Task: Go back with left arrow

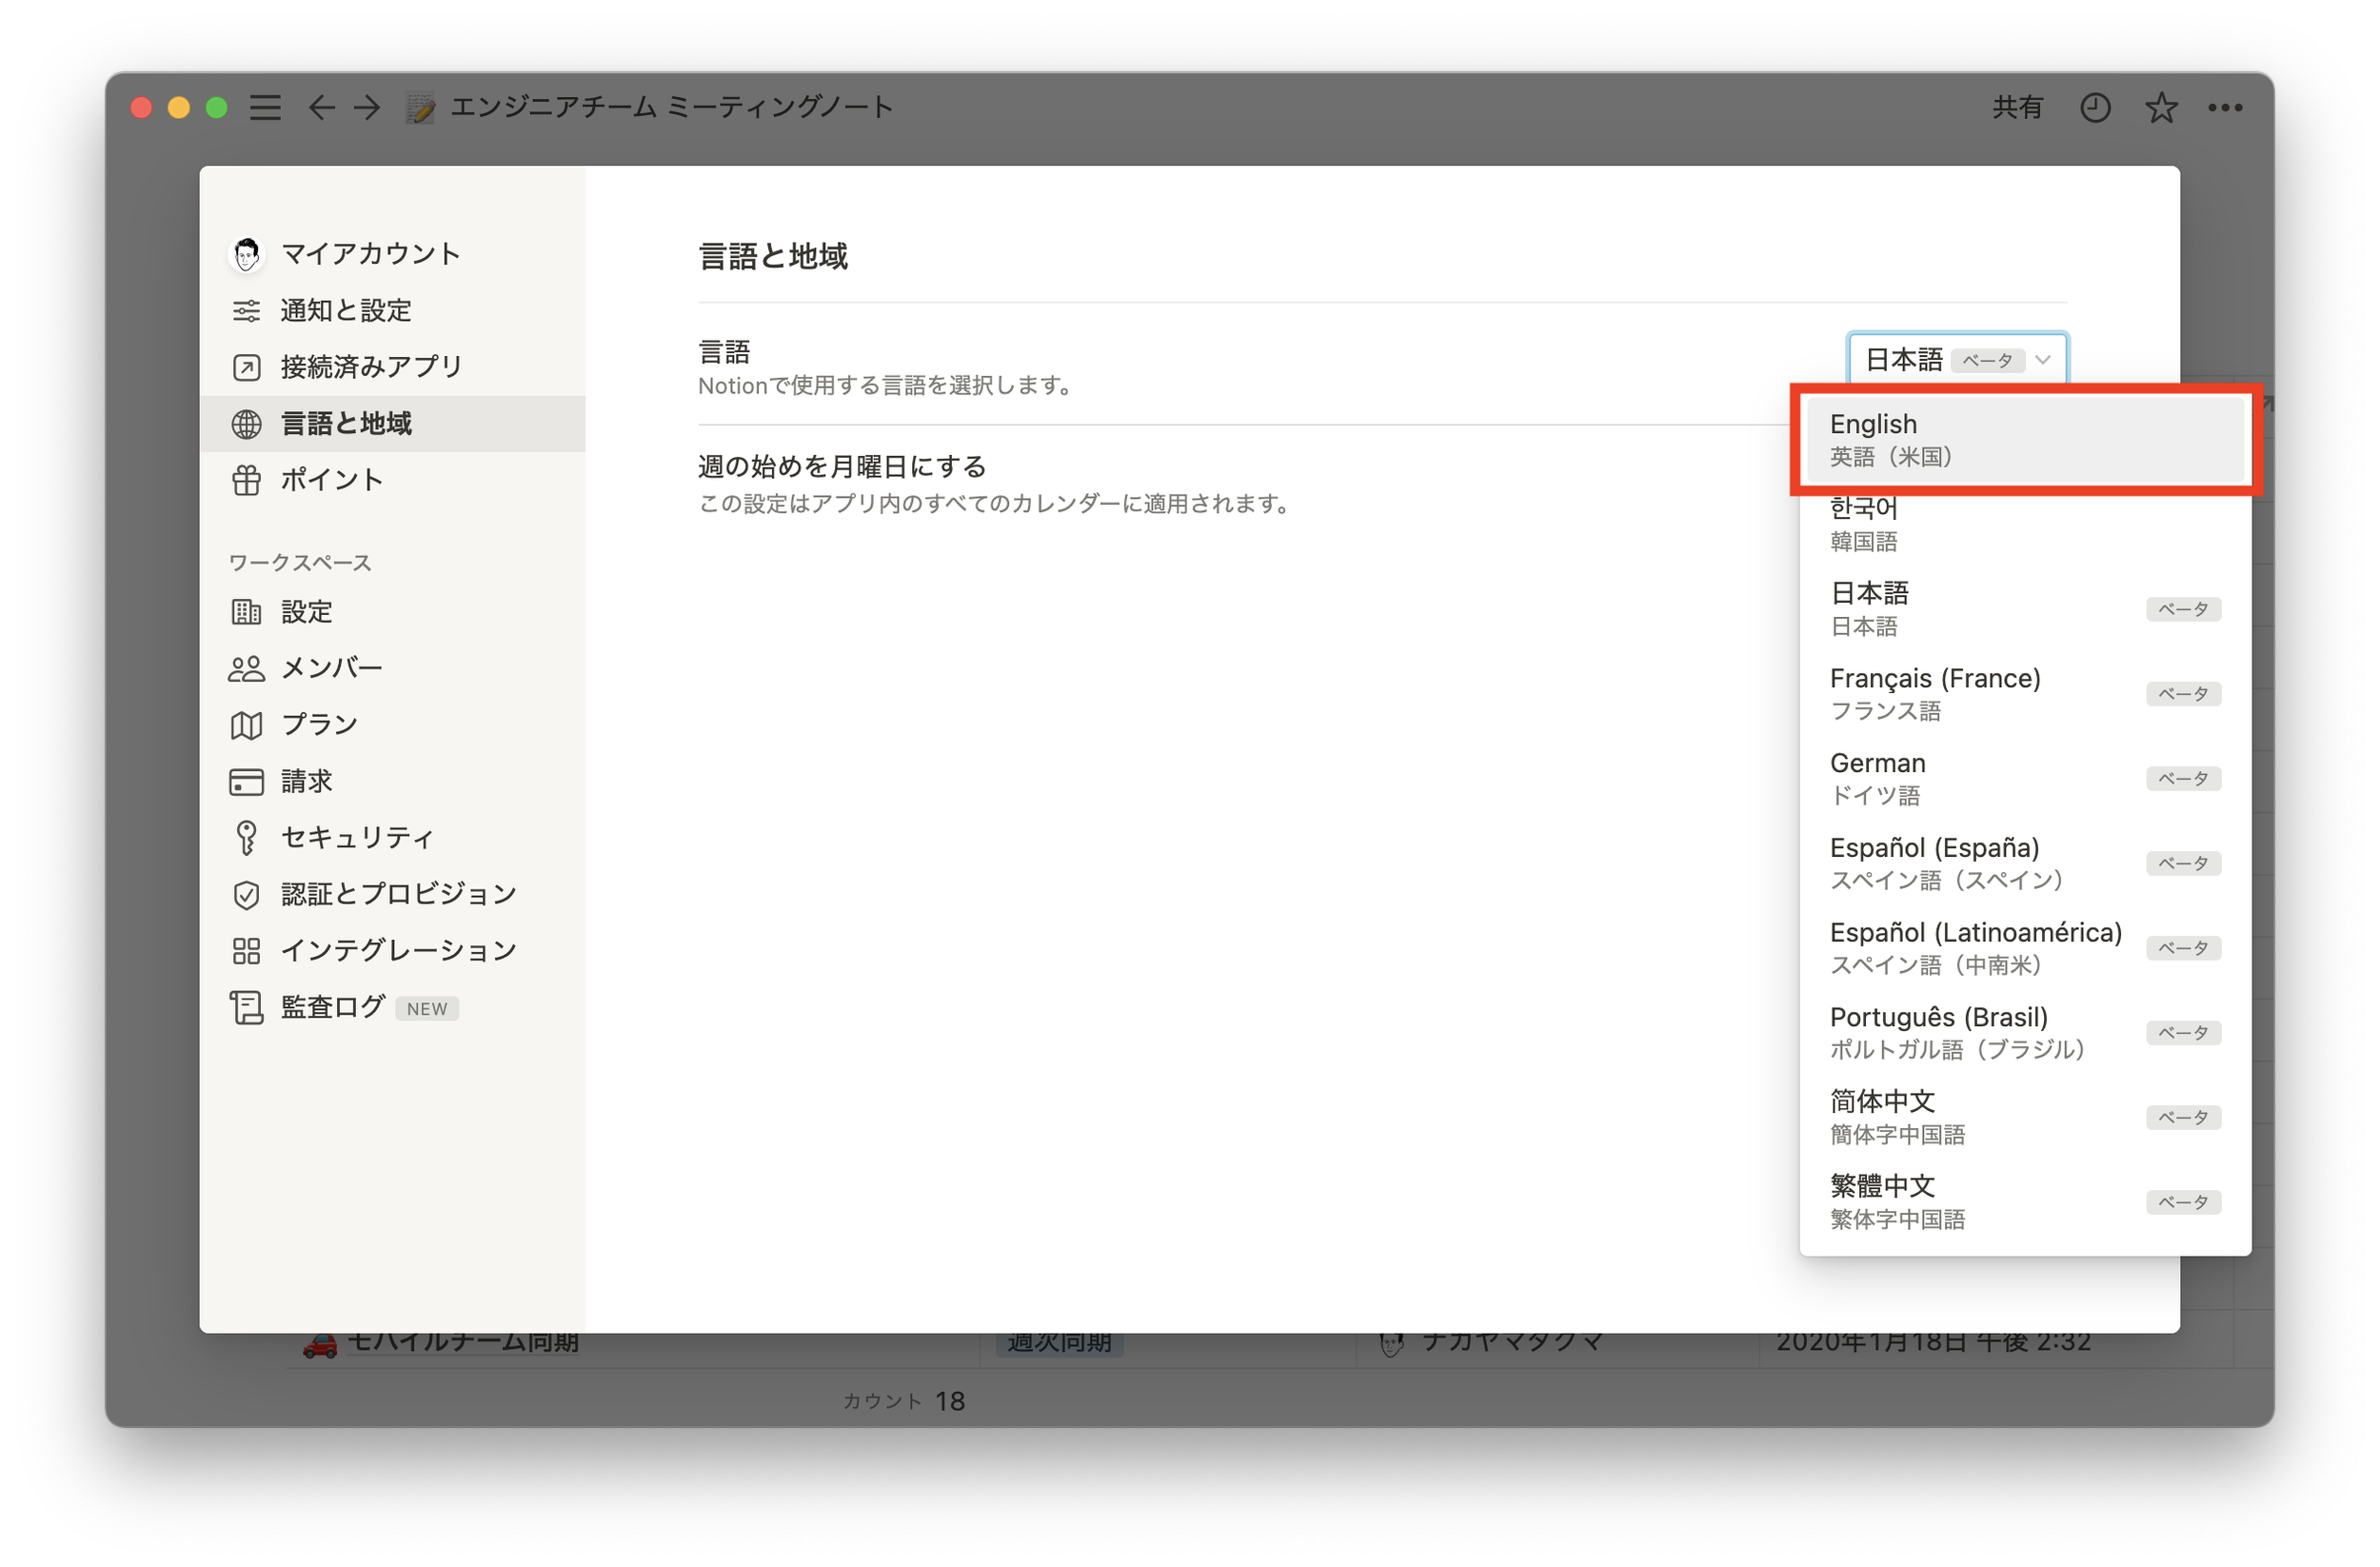Action: (x=320, y=107)
